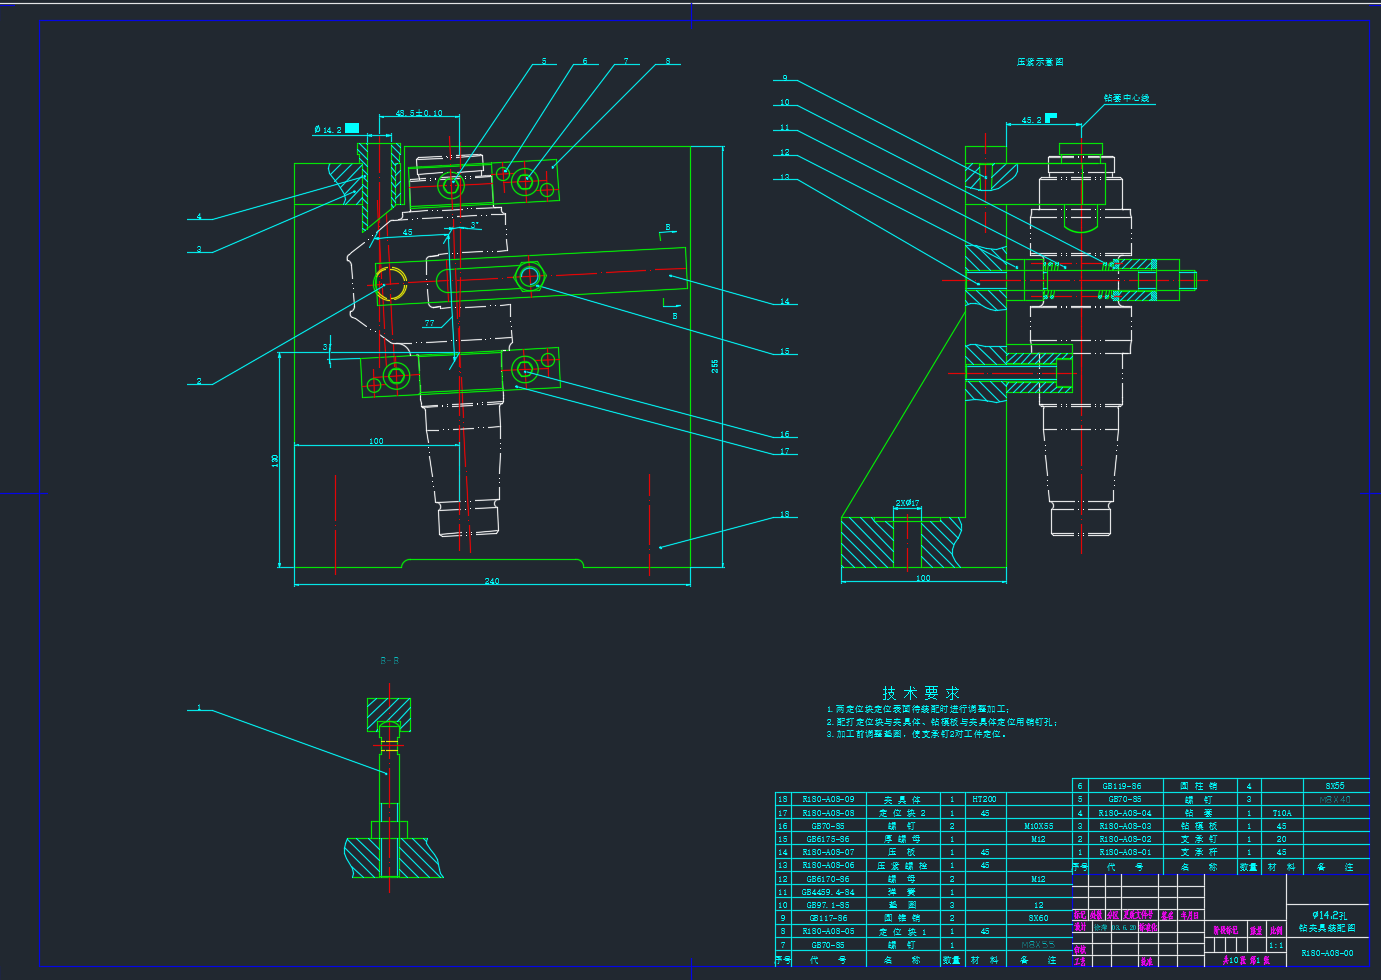Select the B-B section view label
Image resolution: width=1381 pixels, height=980 pixels.
[x=389, y=661]
